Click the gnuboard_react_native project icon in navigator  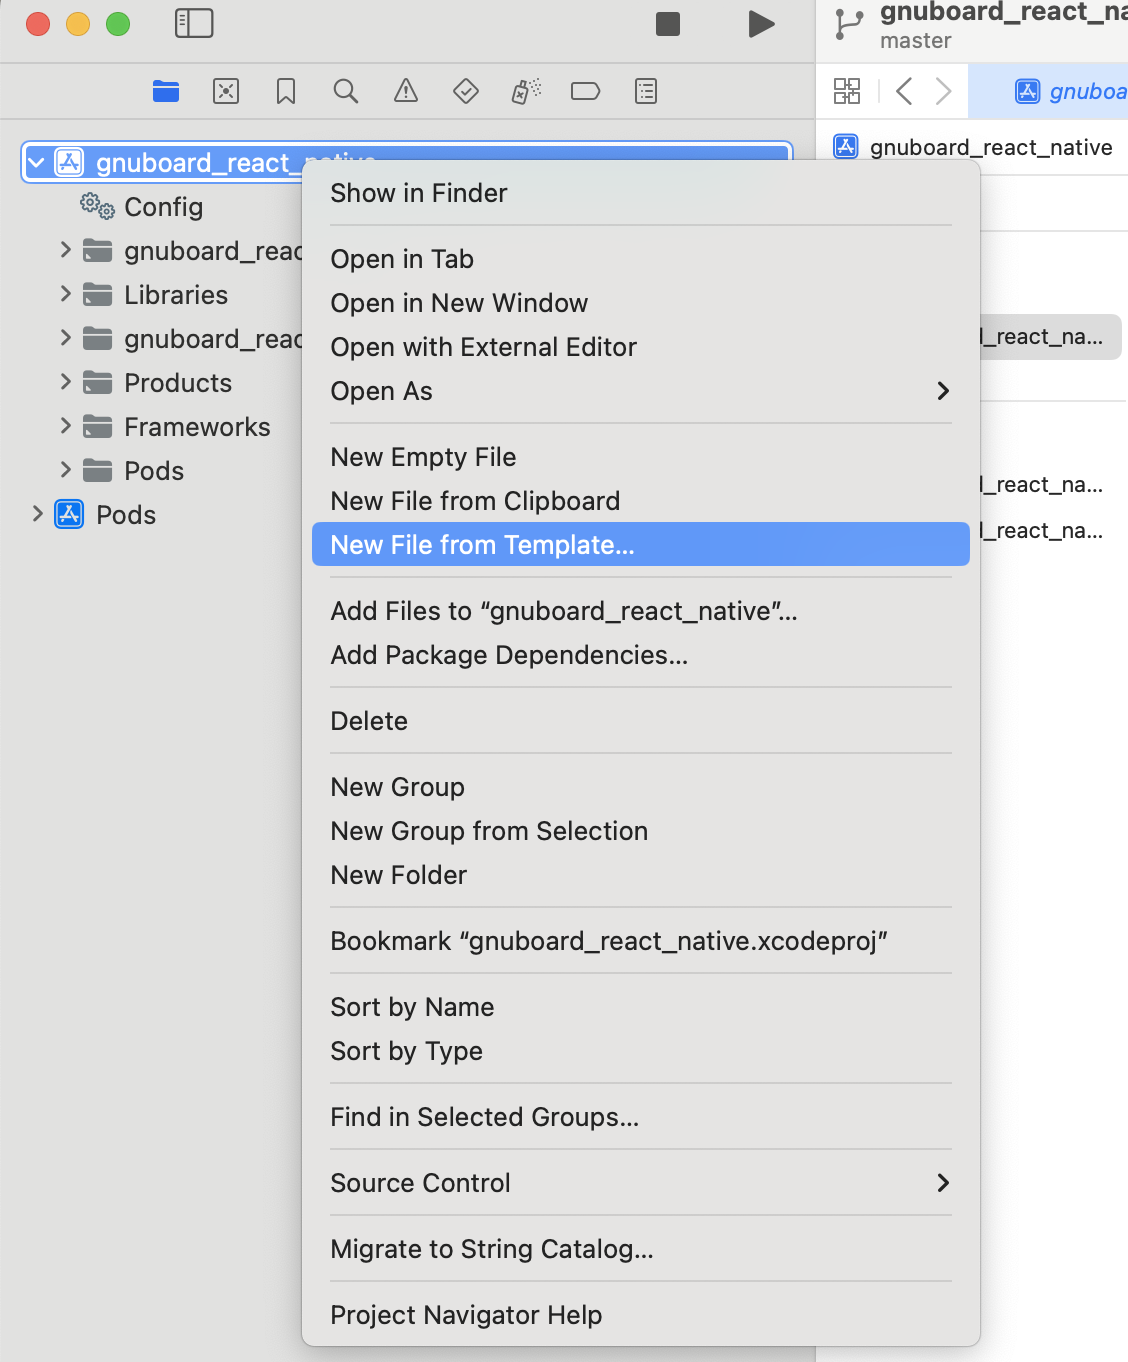tap(69, 162)
